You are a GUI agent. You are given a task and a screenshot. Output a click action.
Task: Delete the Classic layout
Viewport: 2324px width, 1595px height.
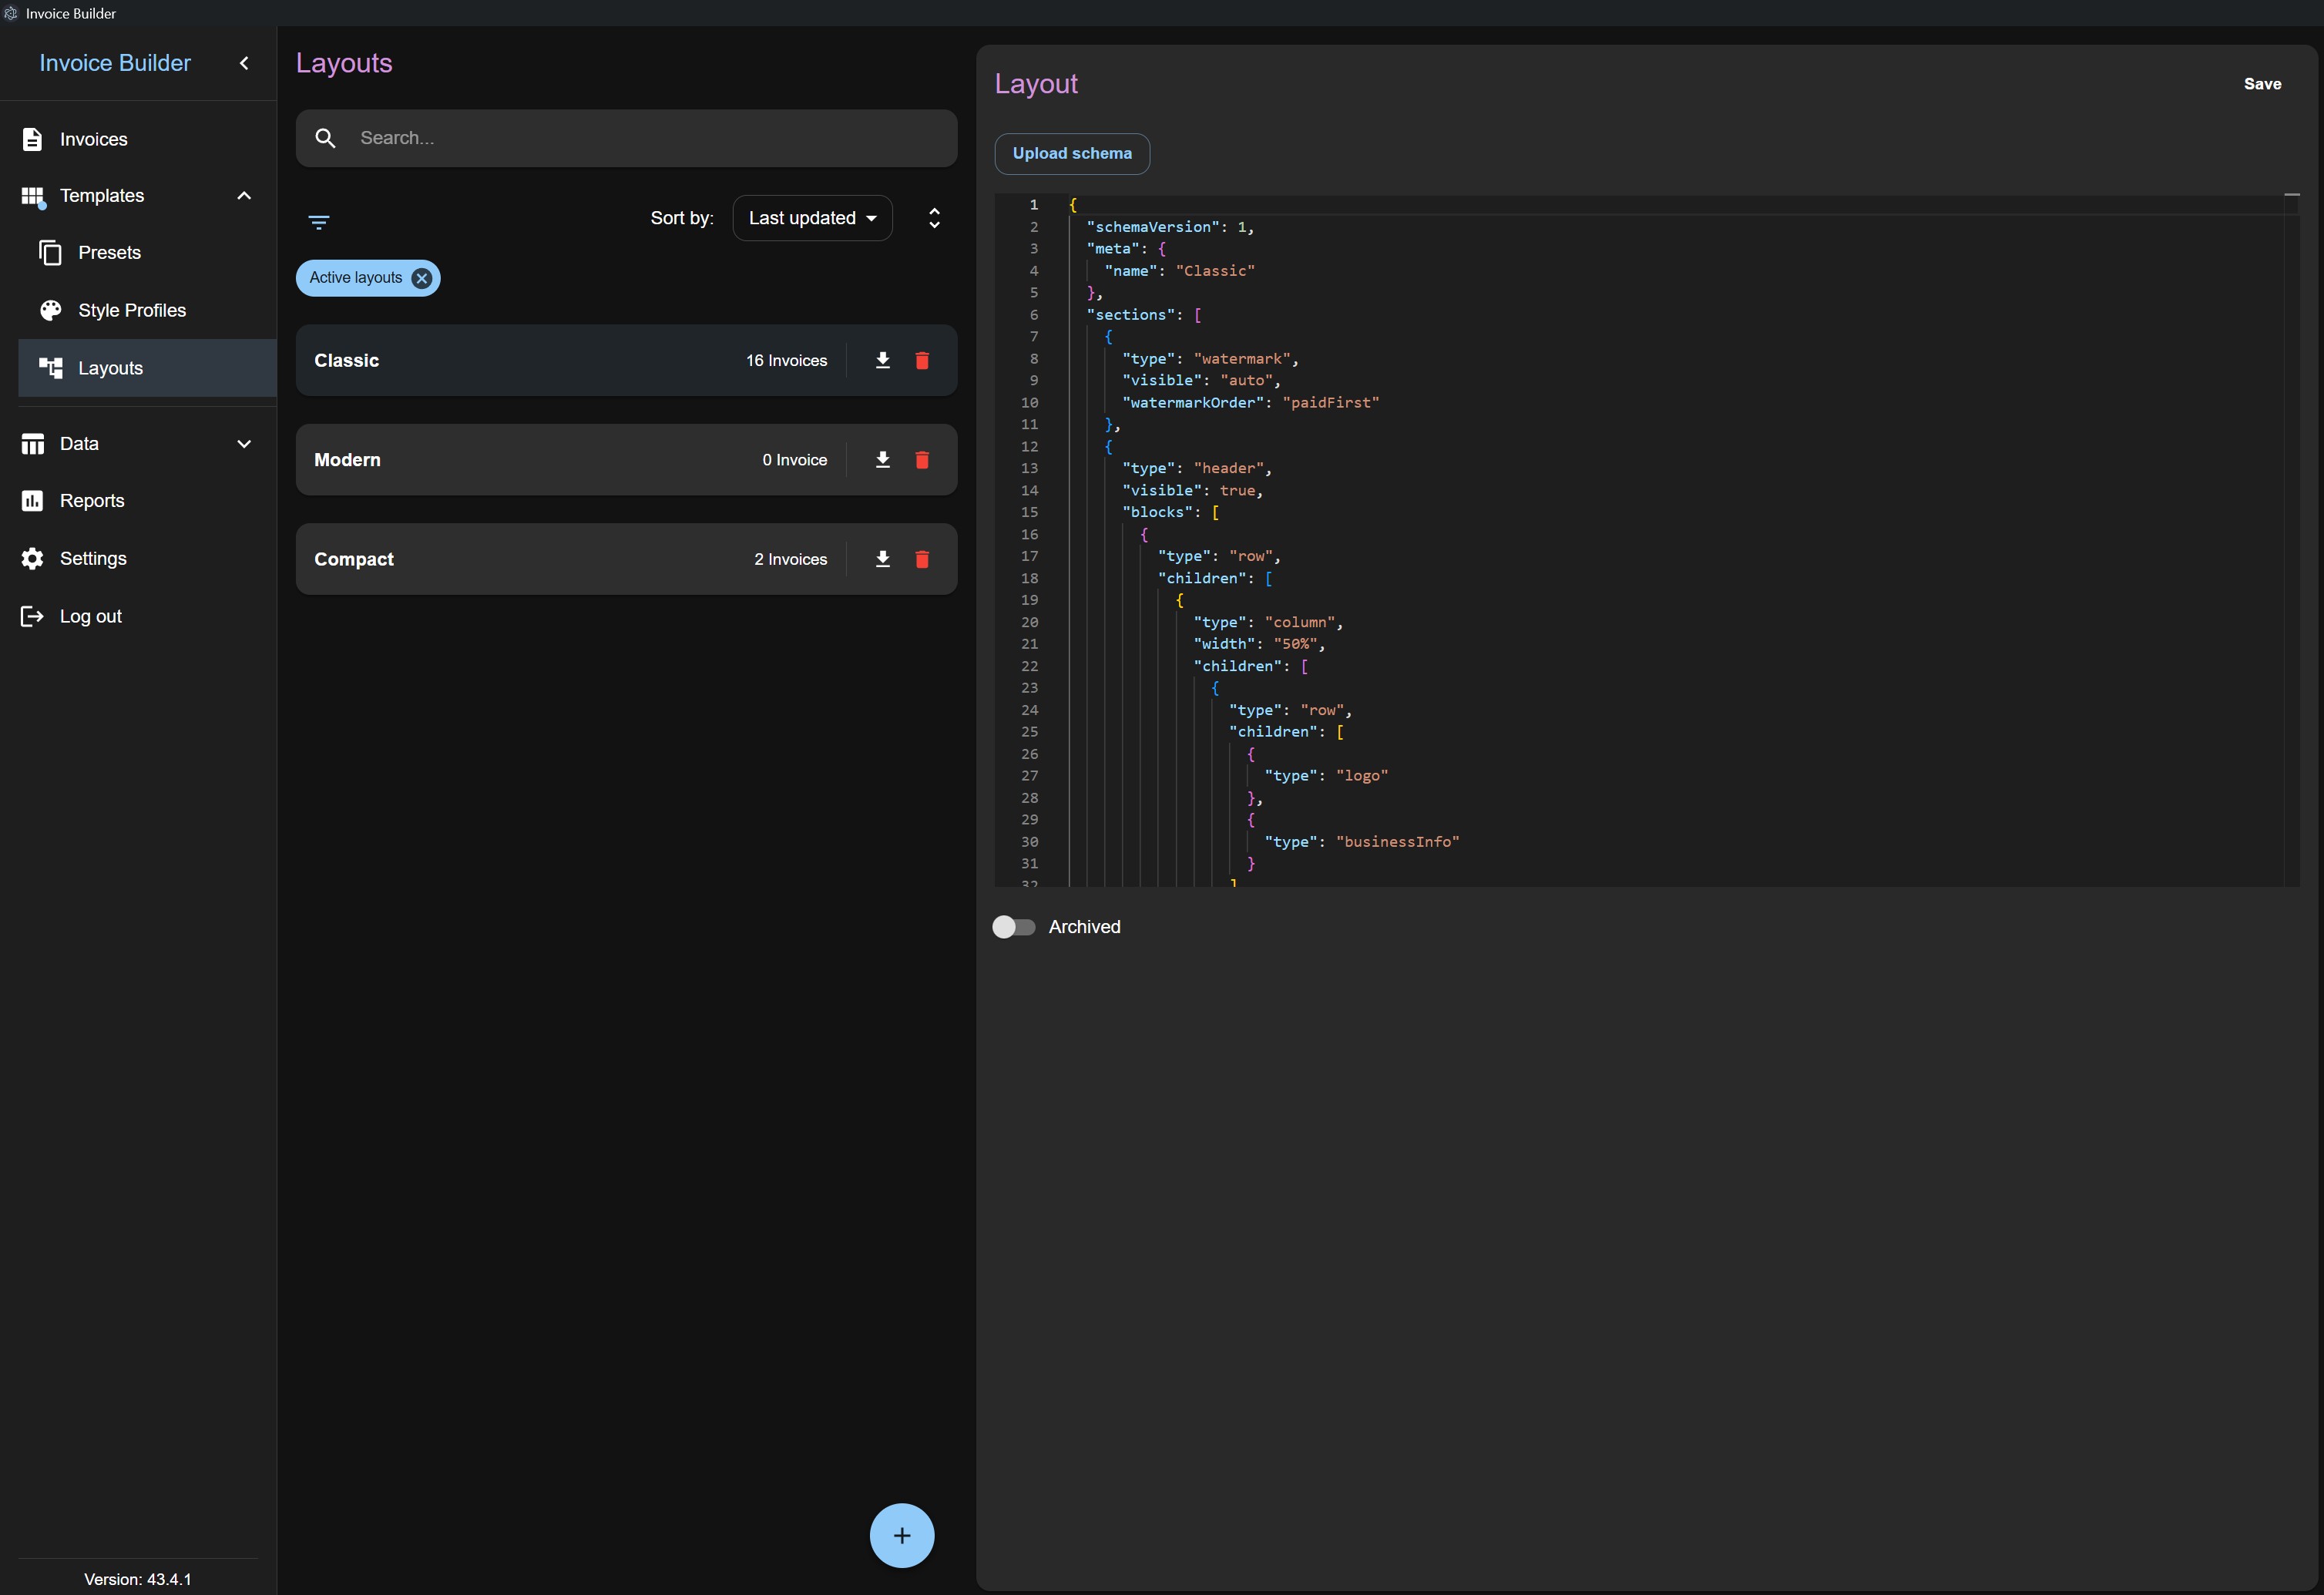(x=922, y=360)
